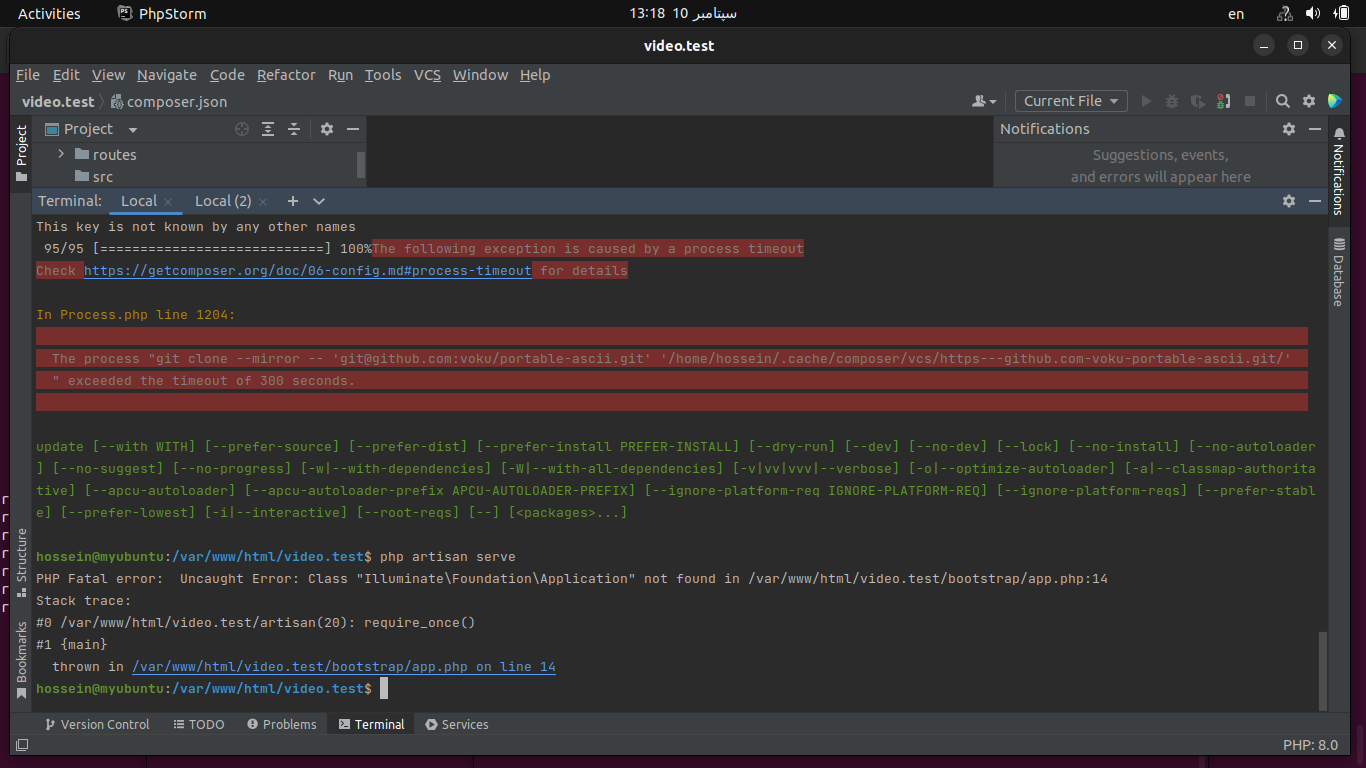Open PhpStorm app menu in top bar

[162, 13]
